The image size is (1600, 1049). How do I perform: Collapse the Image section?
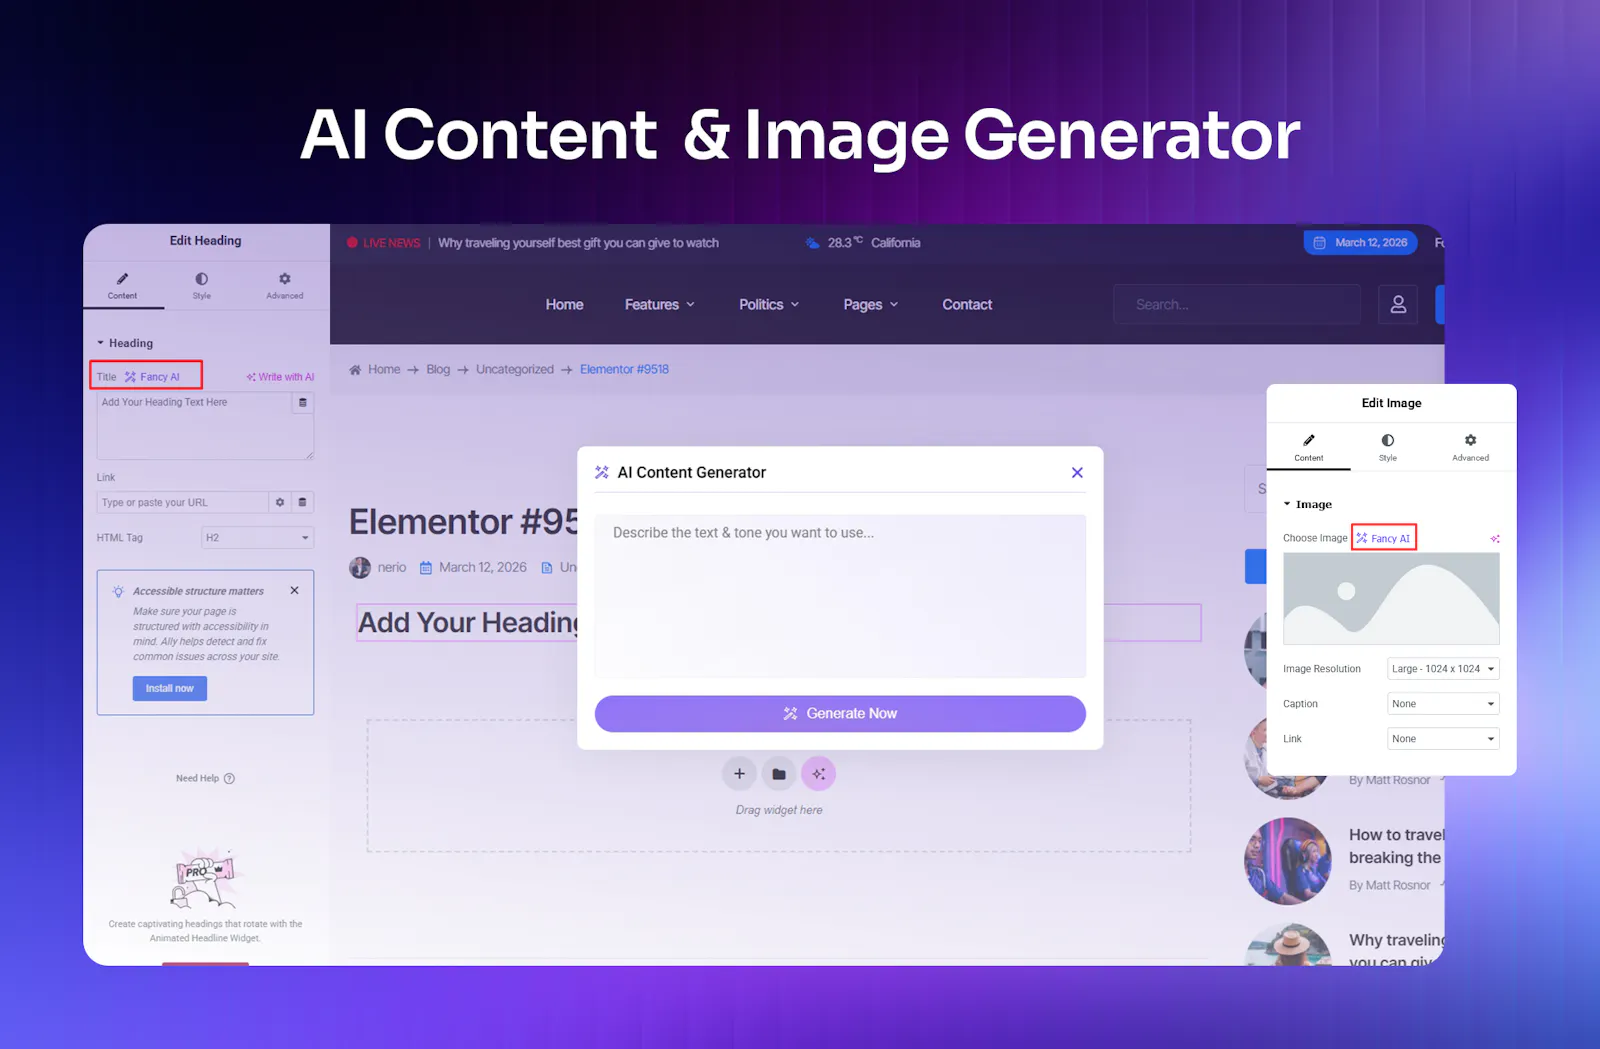point(1308,504)
